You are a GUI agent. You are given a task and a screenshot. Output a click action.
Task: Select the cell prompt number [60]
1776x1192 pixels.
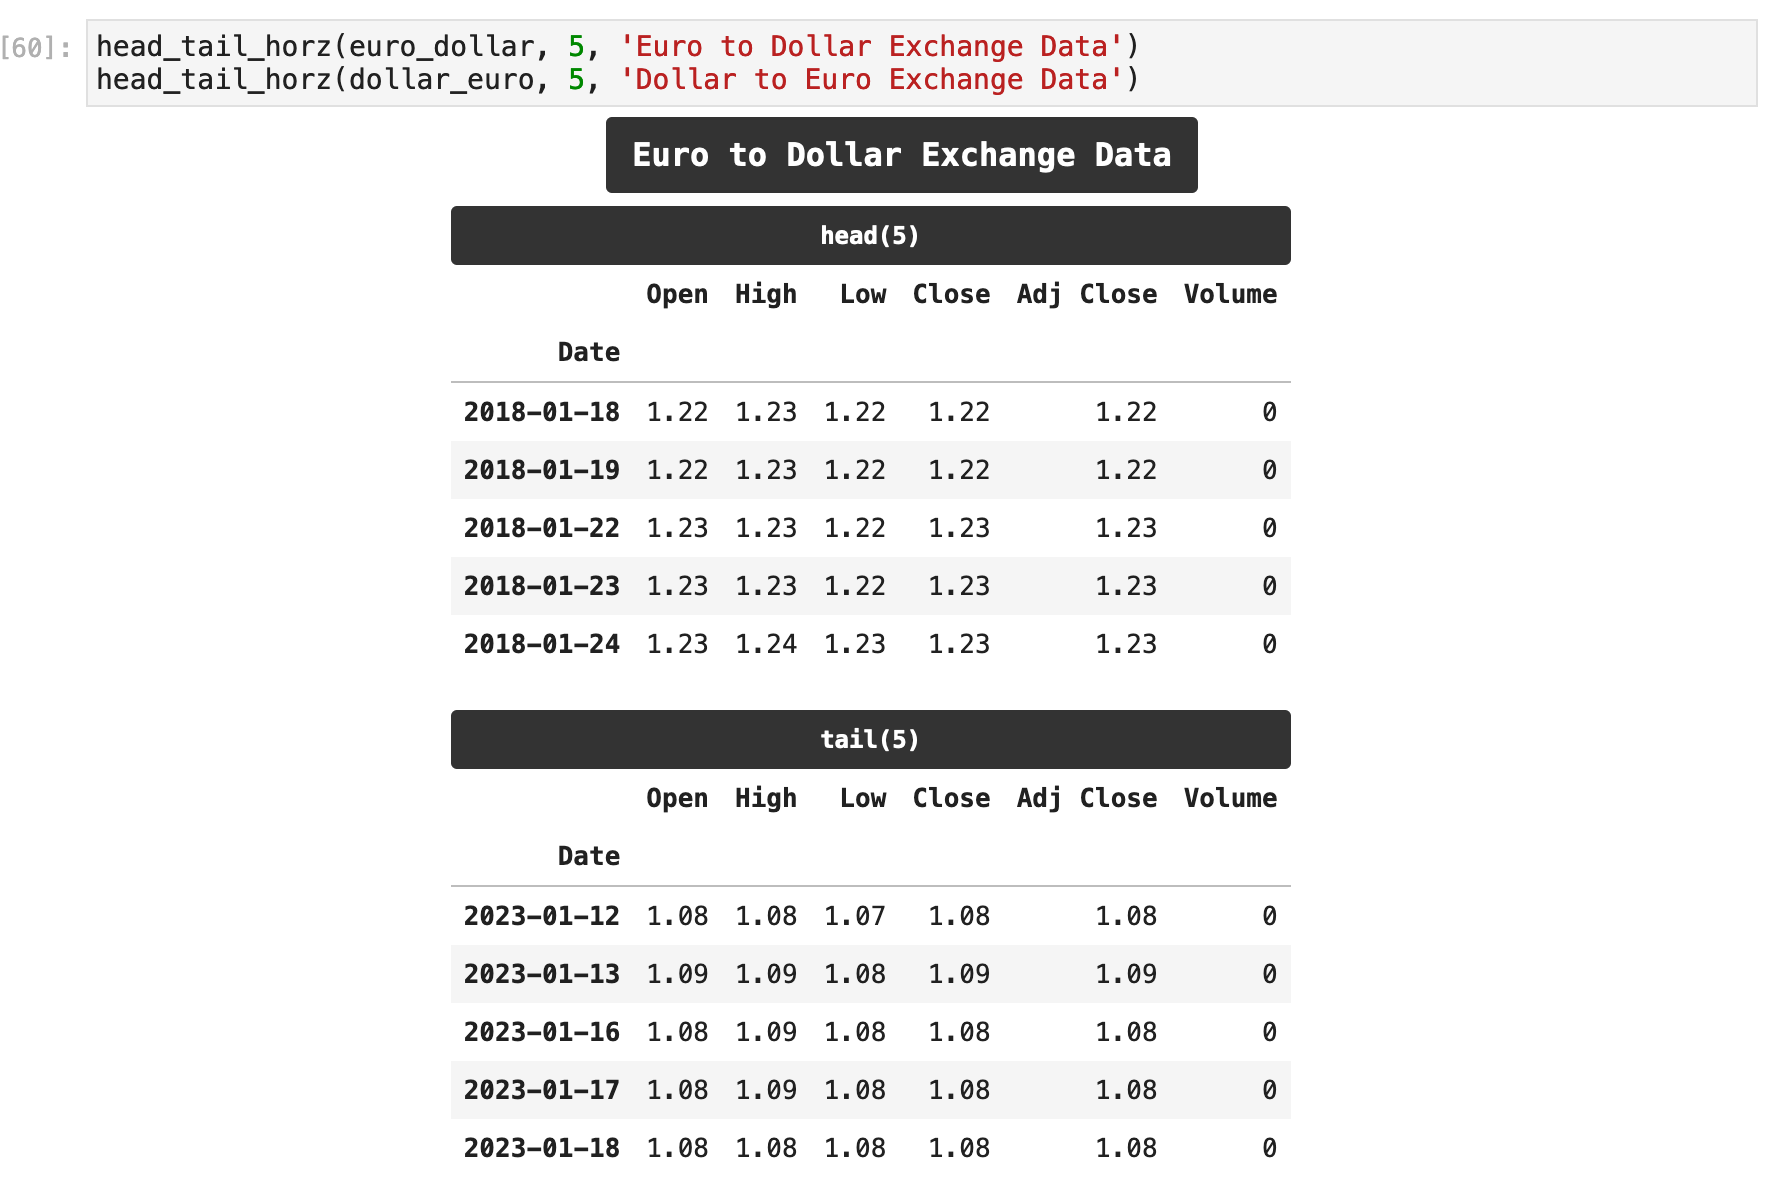(36, 47)
